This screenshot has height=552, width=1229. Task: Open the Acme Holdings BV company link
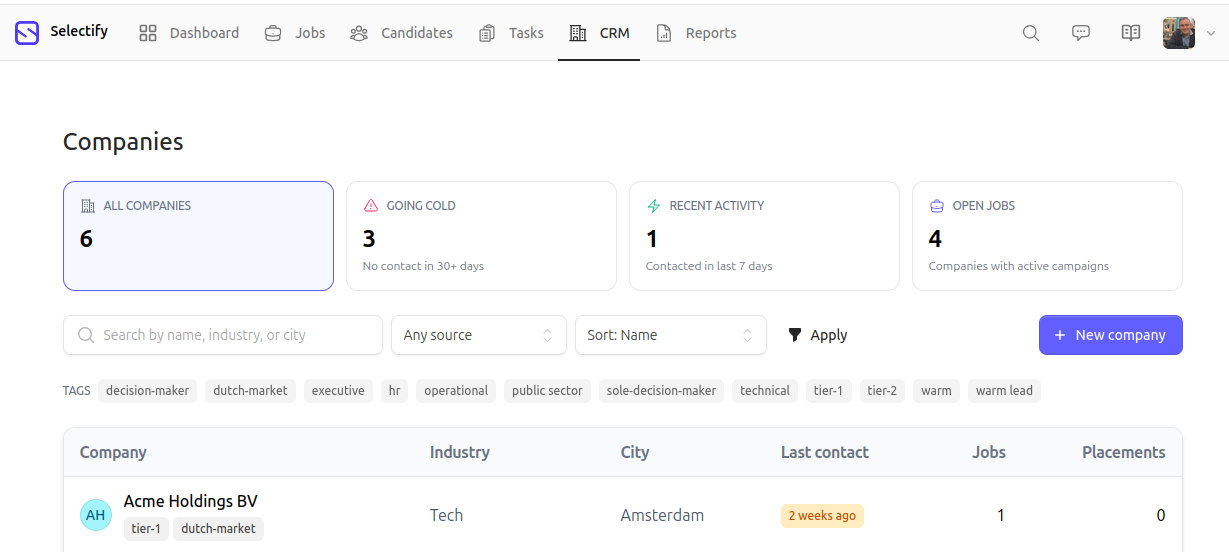click(x=191, y=501)
